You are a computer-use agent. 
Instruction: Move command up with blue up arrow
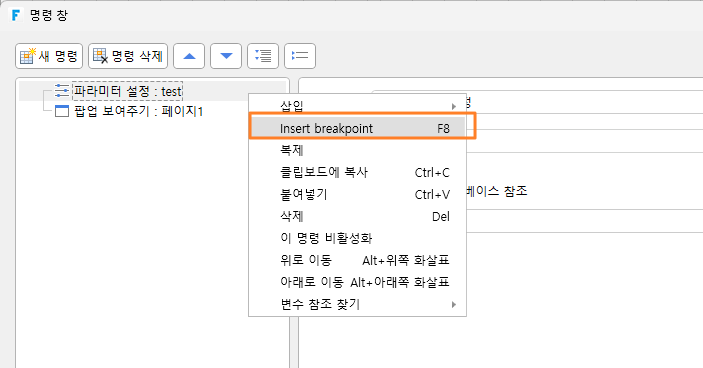pyautogui.click(x=189, y=56)
